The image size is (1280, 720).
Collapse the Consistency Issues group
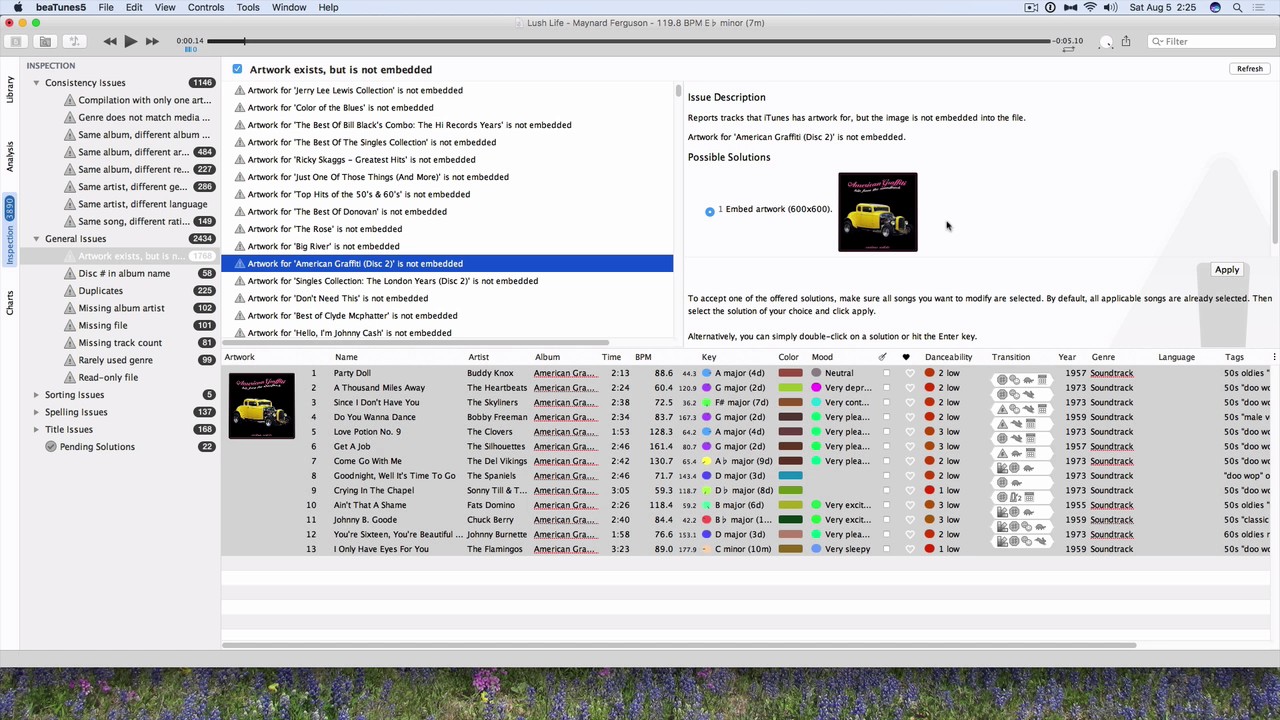point(36,83)
